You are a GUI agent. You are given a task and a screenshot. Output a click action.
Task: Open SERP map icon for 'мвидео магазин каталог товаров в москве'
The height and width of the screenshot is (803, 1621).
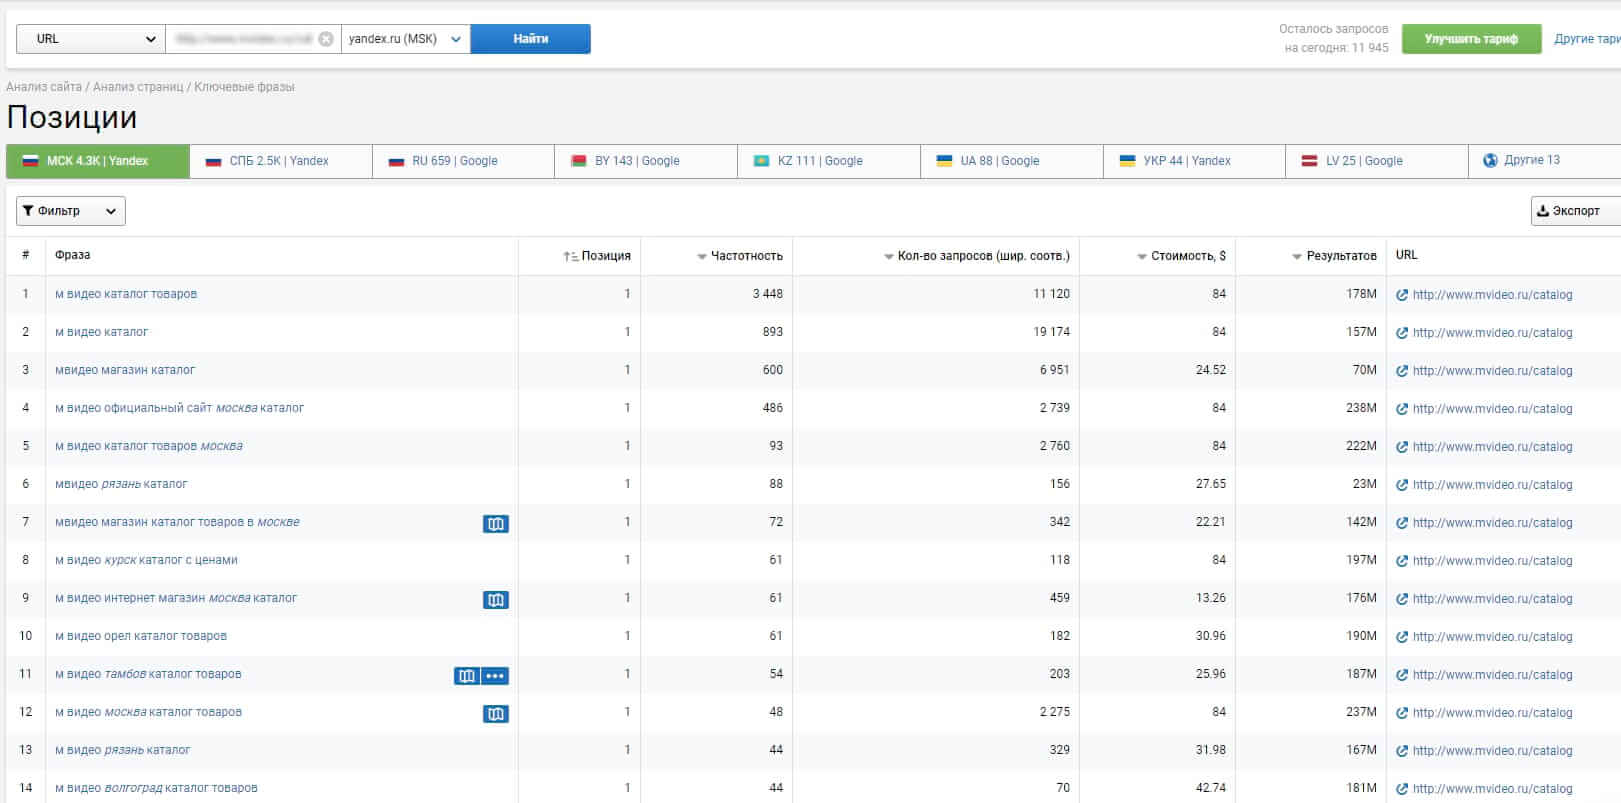(496, 523)
